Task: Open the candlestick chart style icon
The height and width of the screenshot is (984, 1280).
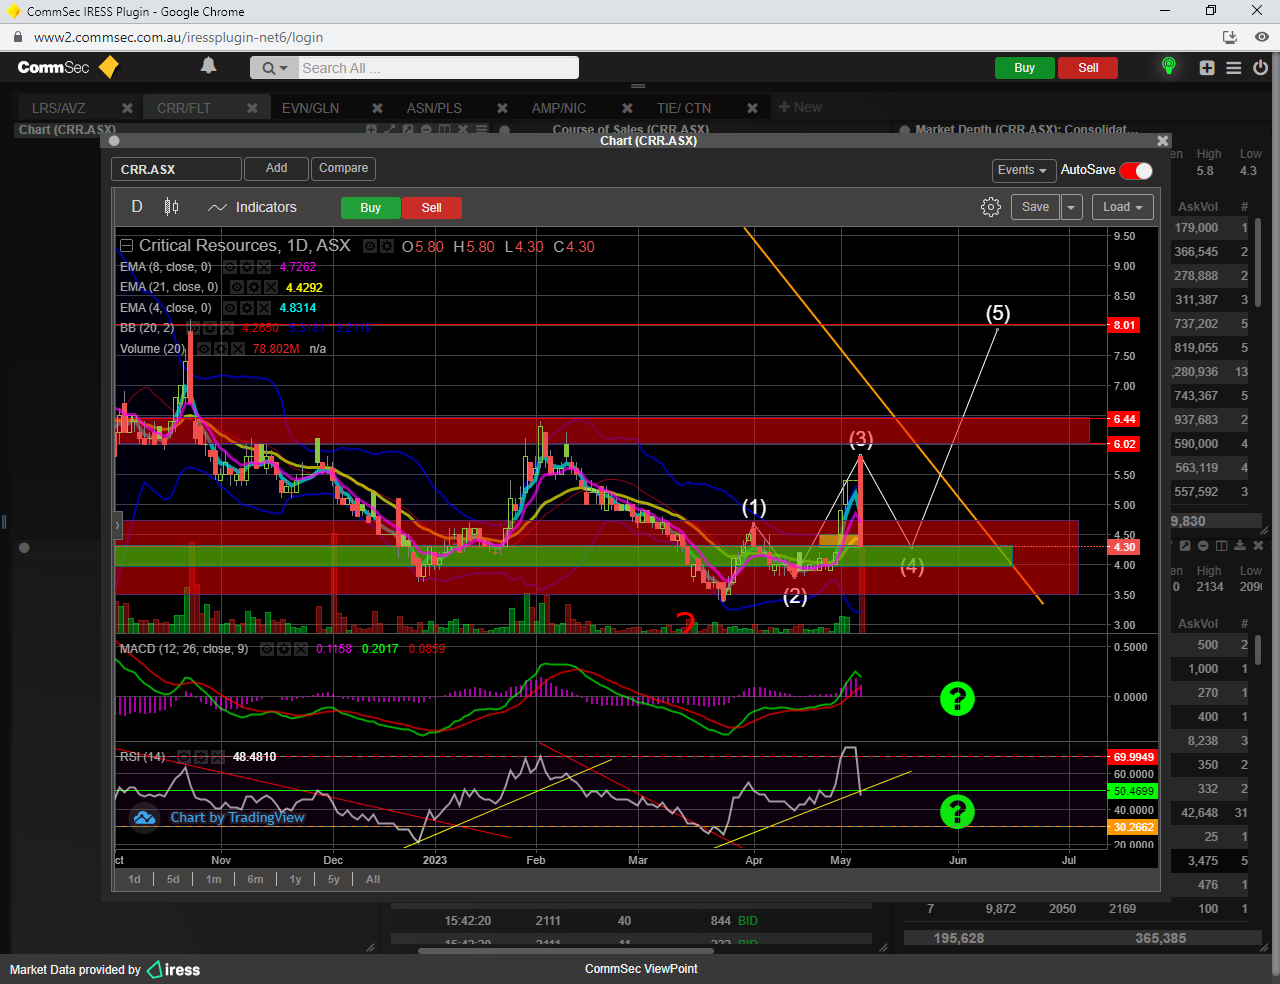Action: click(172, 207)
